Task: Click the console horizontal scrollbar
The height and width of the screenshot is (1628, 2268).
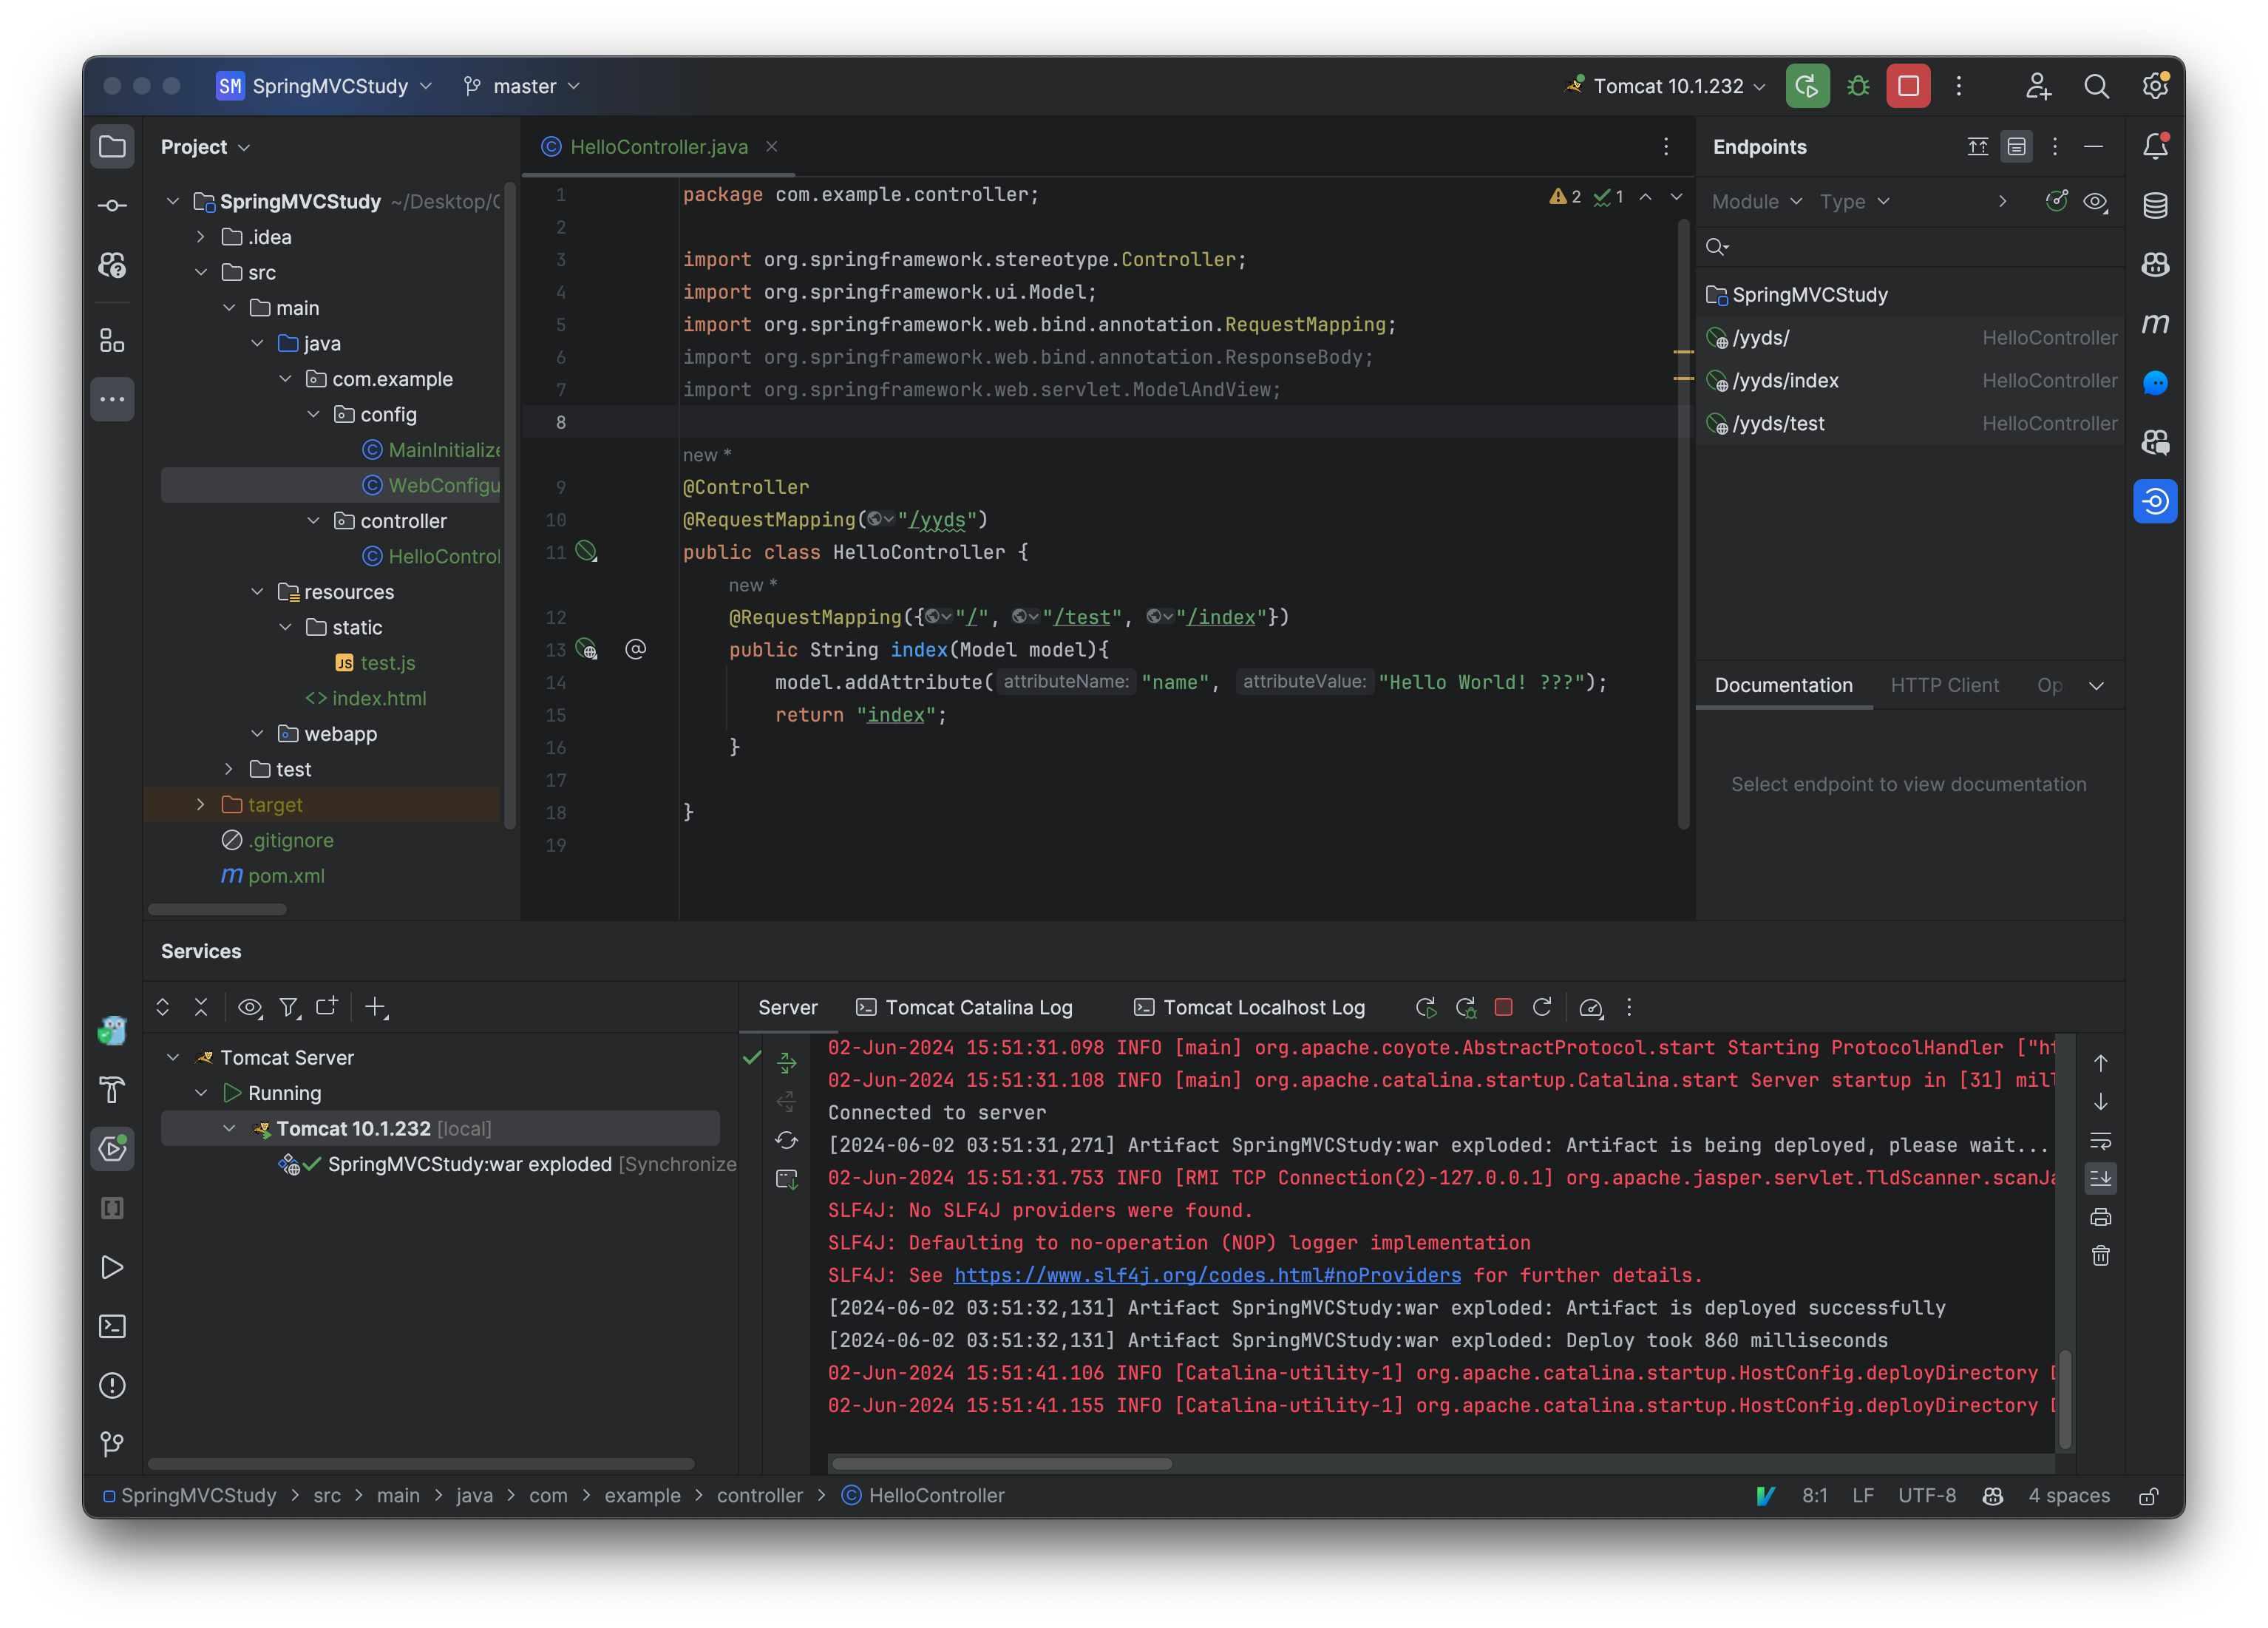Action: (x=1001, y=1463)
